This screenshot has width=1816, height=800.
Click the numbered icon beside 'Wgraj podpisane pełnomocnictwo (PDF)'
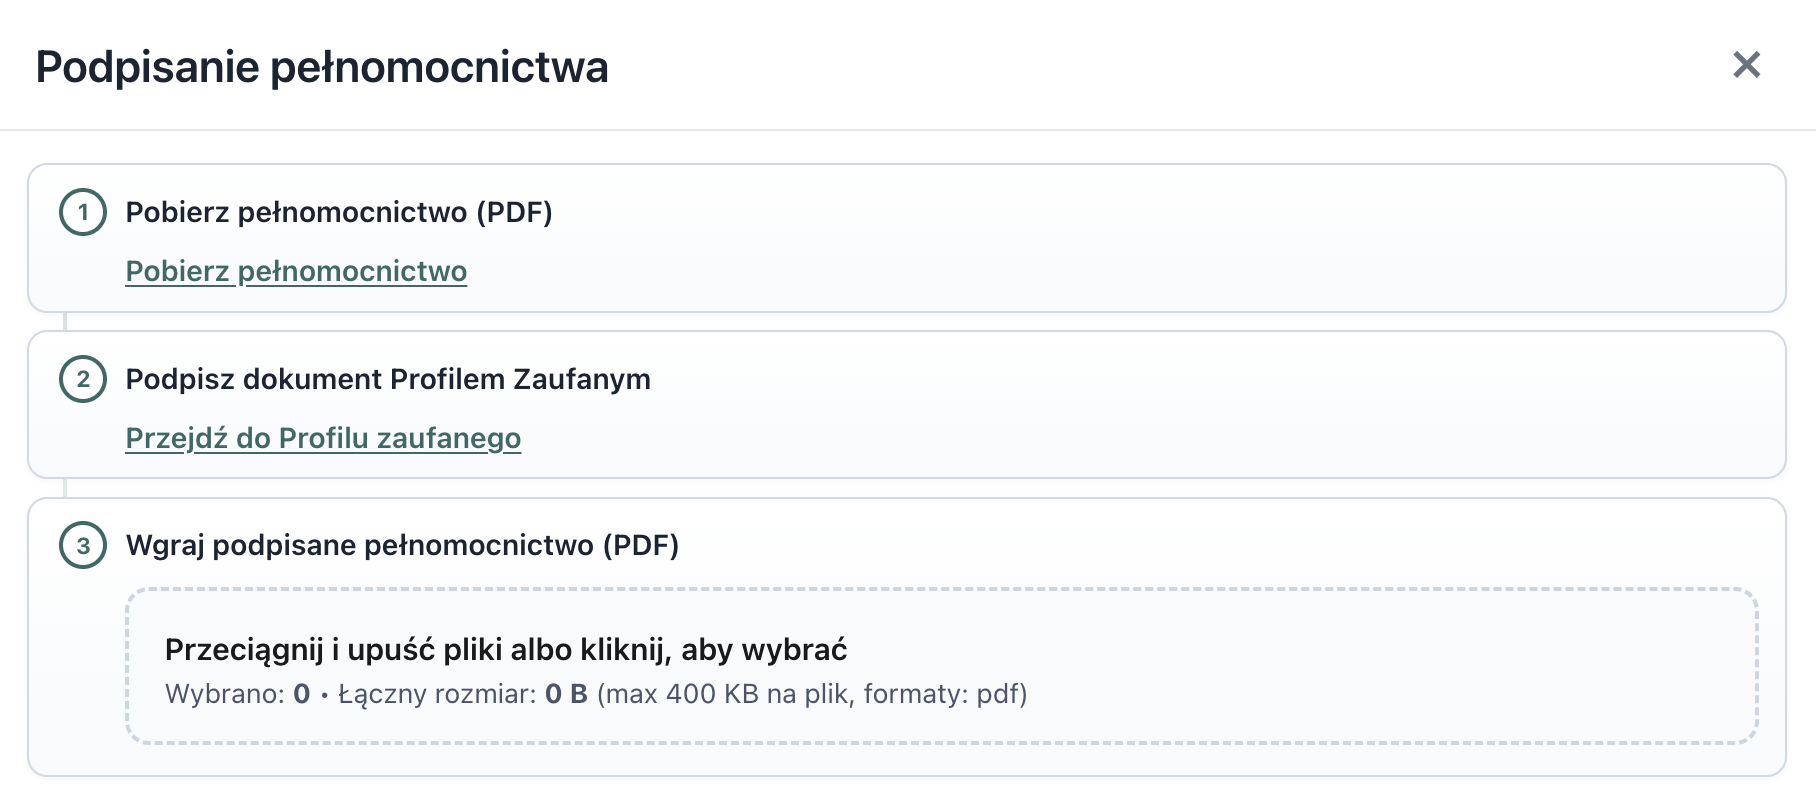pyautogui.click(x=83, y=547)
